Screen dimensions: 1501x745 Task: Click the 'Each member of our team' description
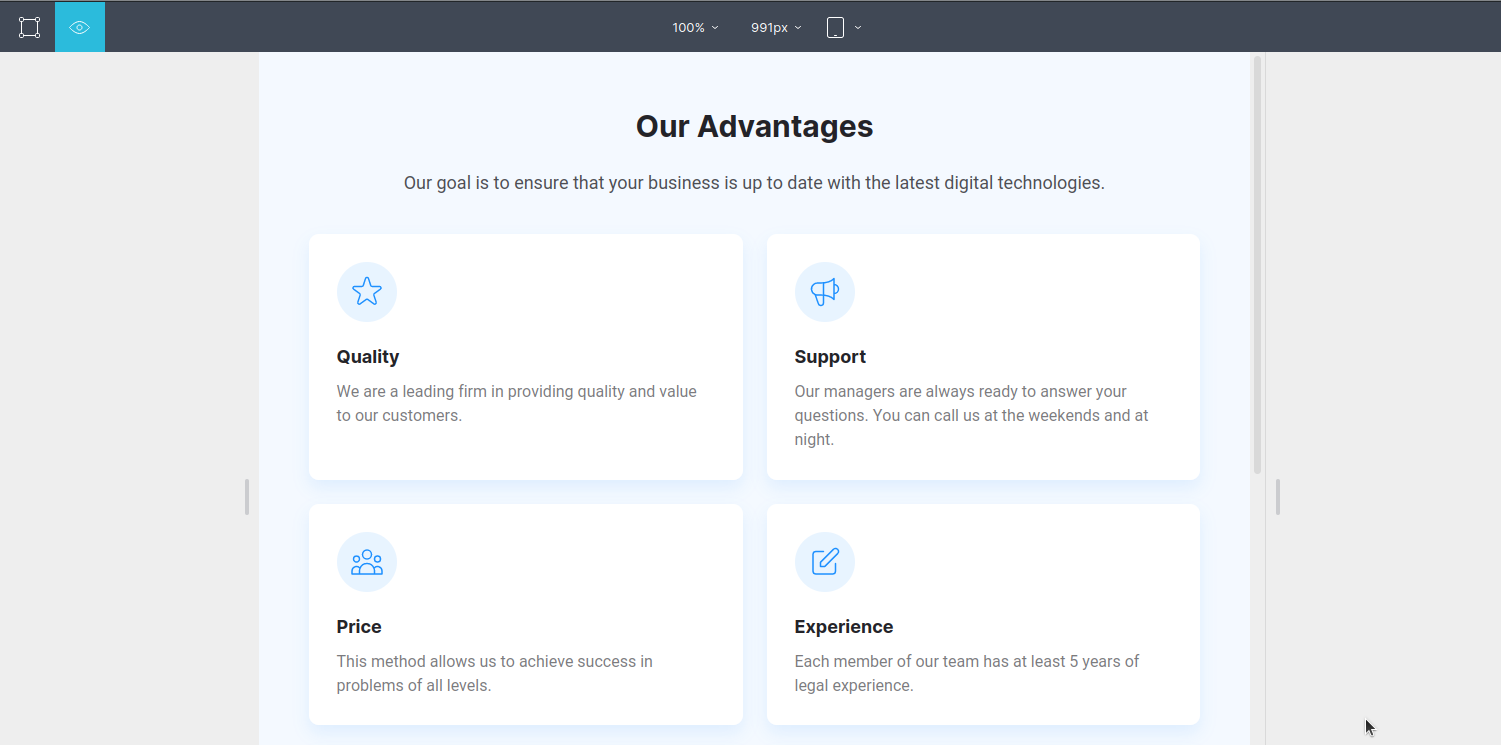tap(967, 673)
